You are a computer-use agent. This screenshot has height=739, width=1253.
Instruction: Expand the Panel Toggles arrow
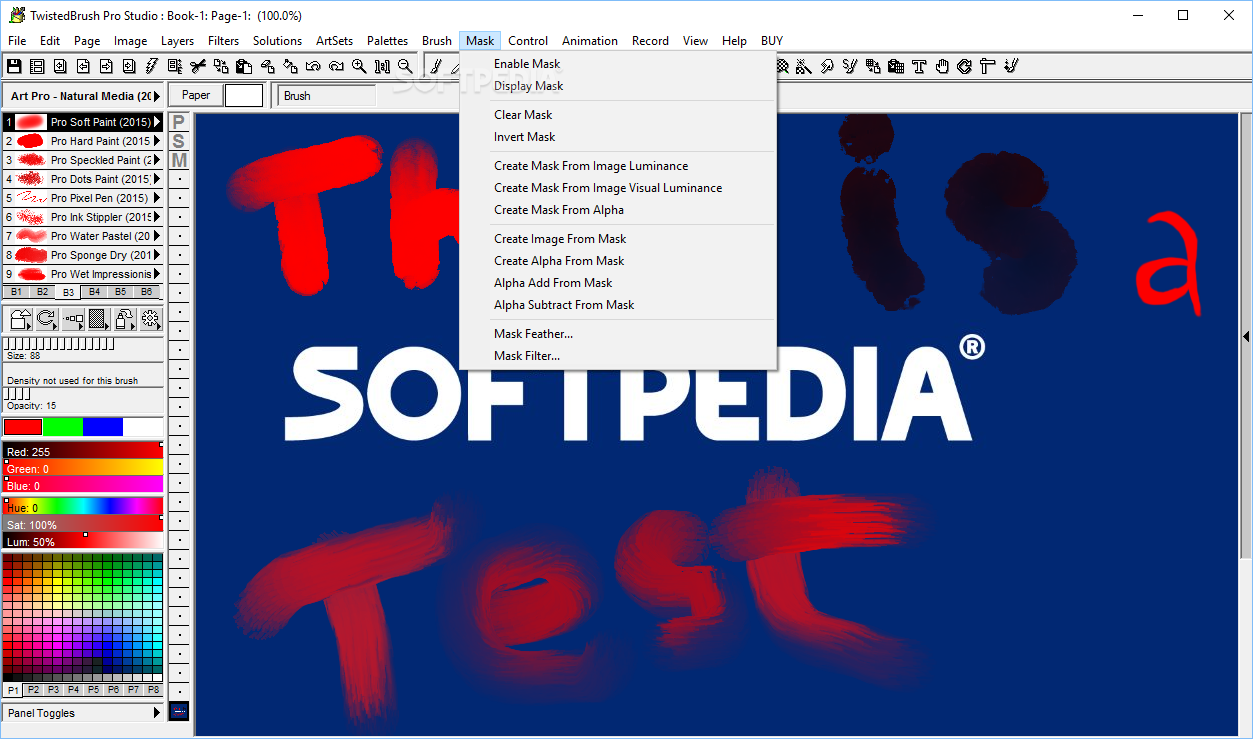156,713
